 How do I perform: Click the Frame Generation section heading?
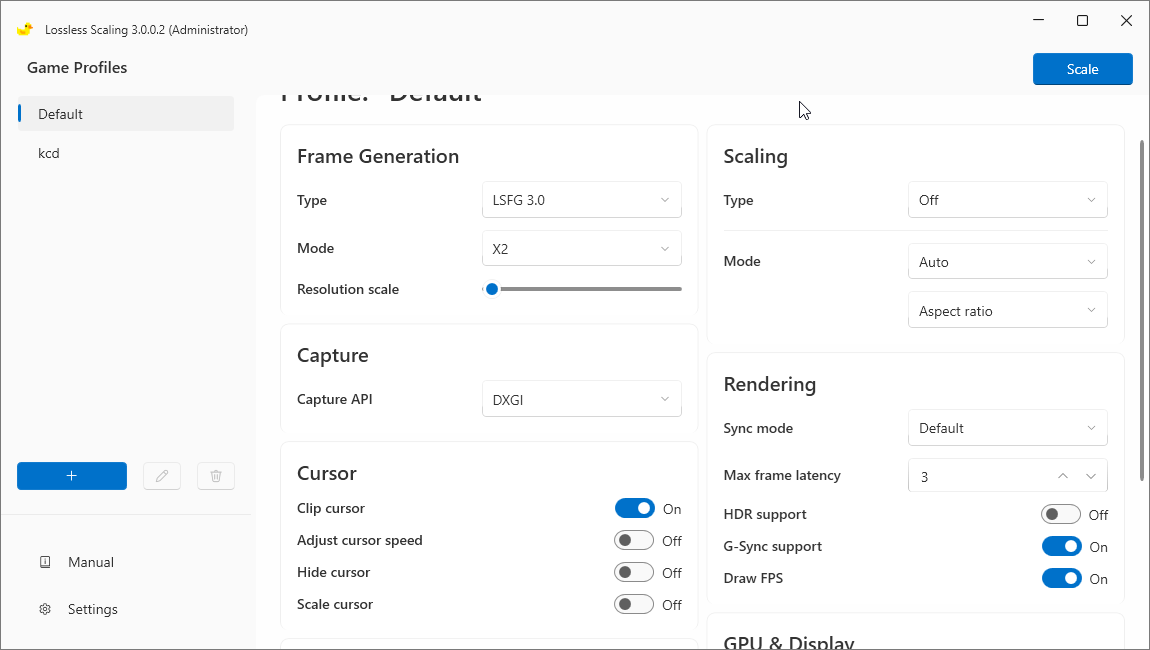pos(378,156)
